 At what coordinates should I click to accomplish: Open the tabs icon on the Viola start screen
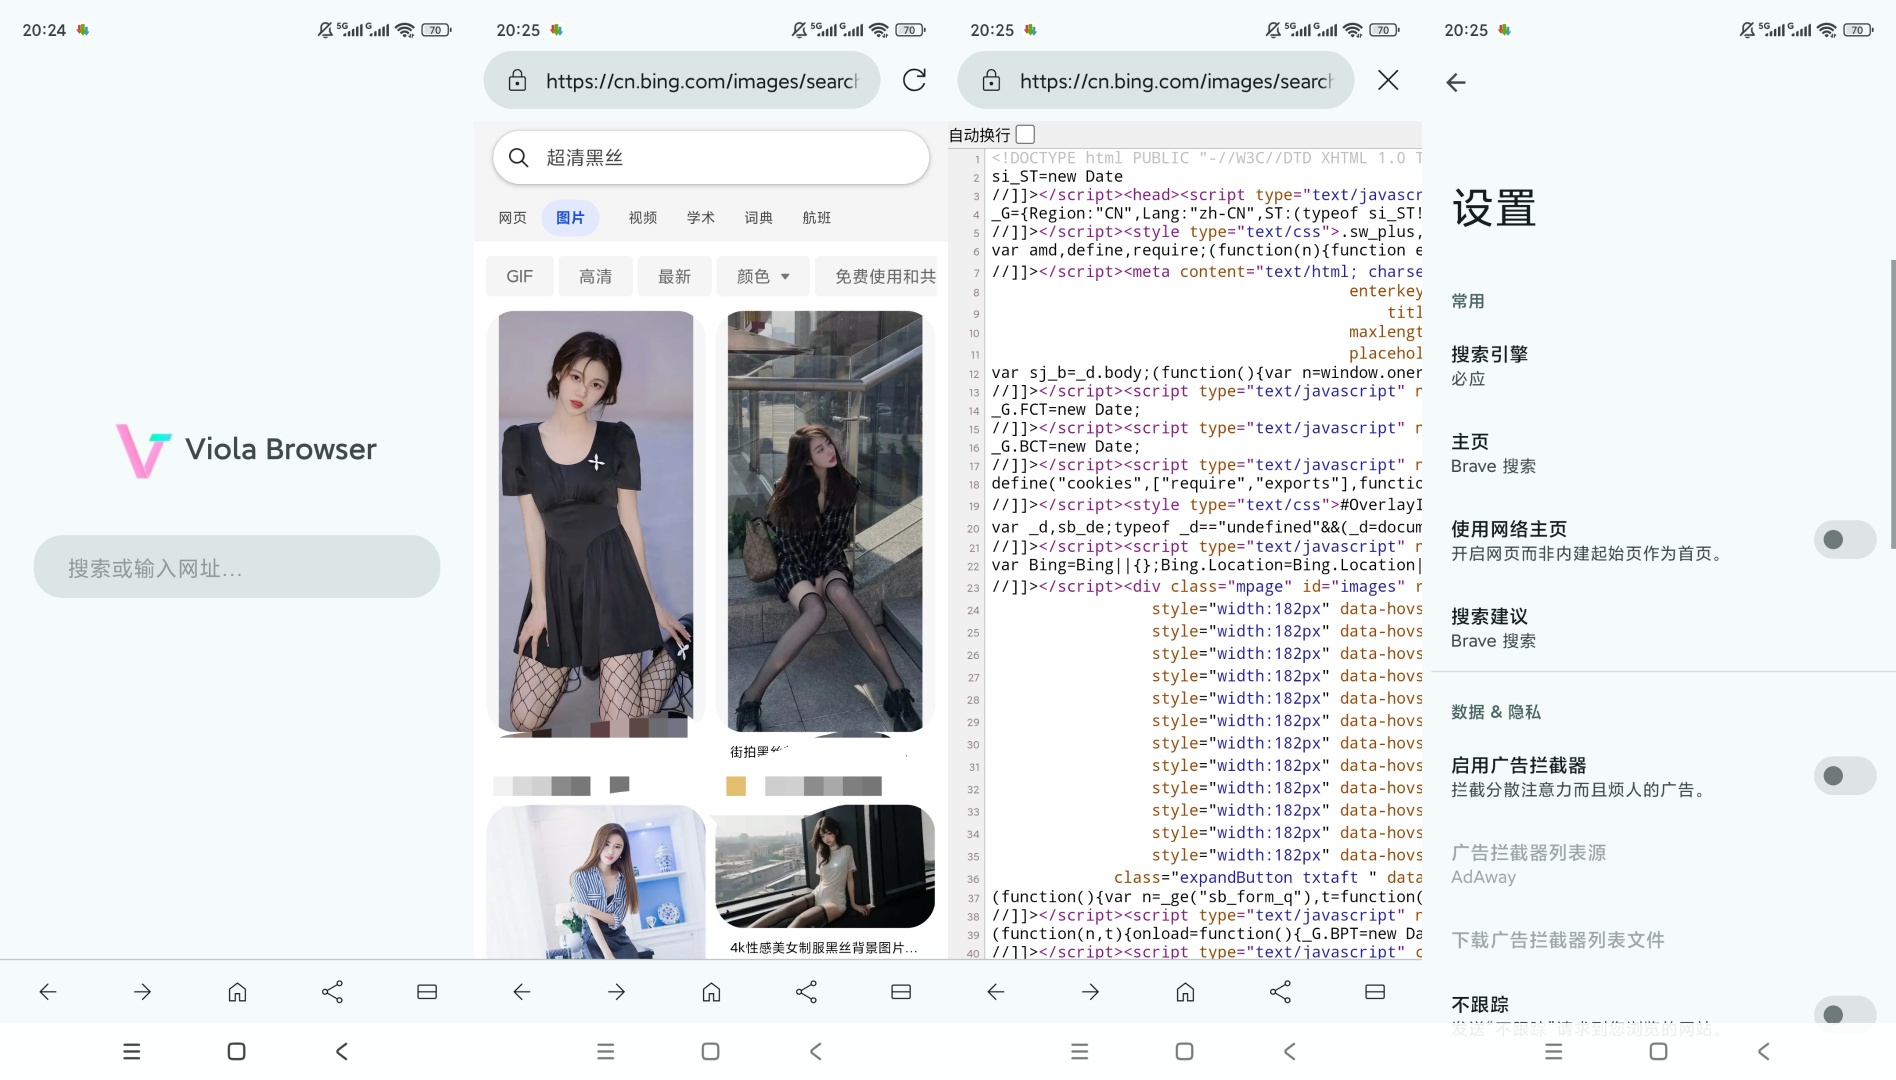click(427, 992)
